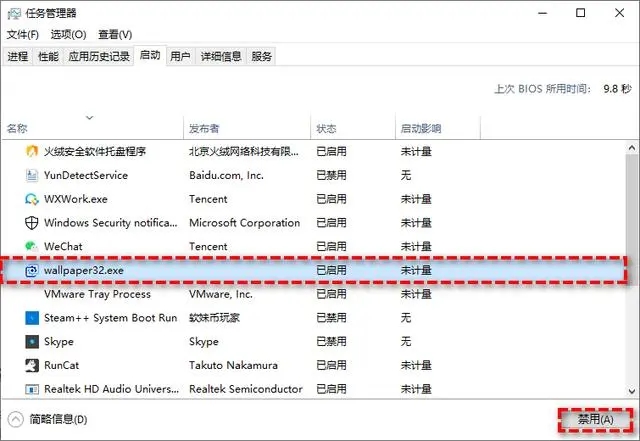Click the 禁用(A) button
The width and height of the screenshot is (640, 441).
(x=596, y=419)
